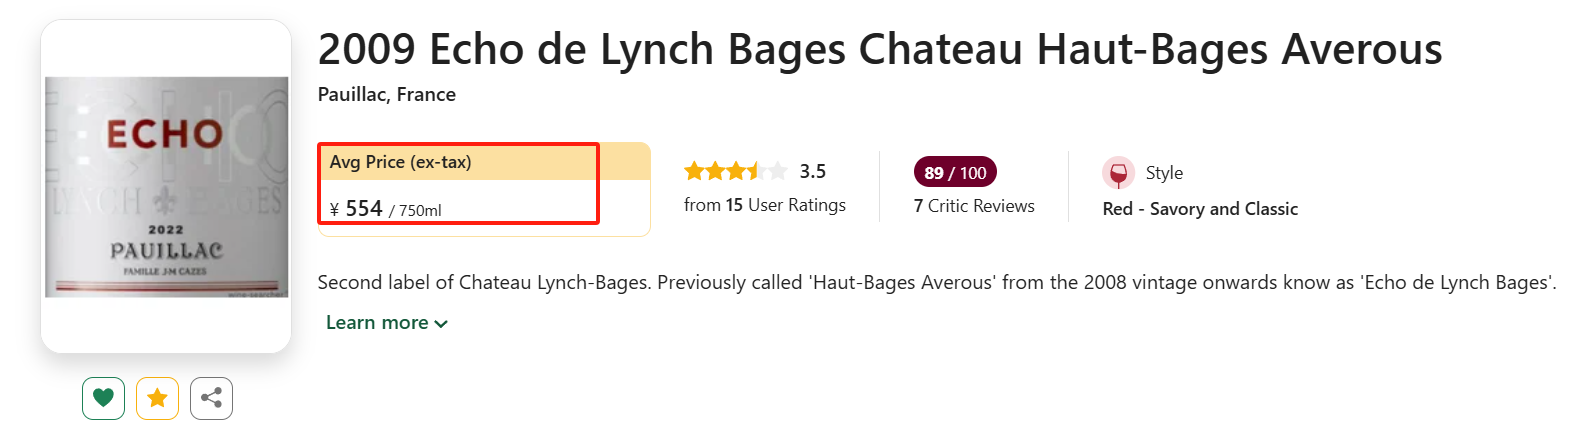Click the five-star rating stars
This screenshot has height=424, width=1572.
point(735,171)
